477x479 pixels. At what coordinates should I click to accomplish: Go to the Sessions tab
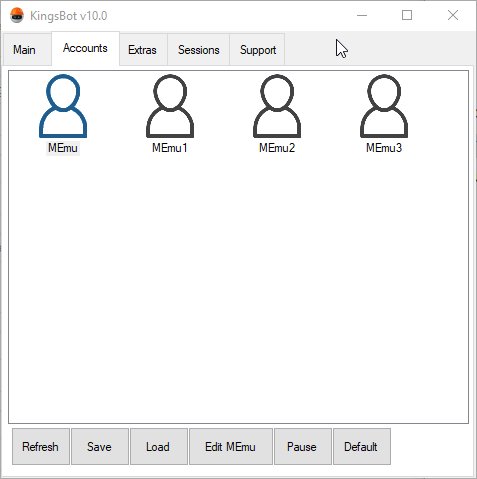(199, 50)
